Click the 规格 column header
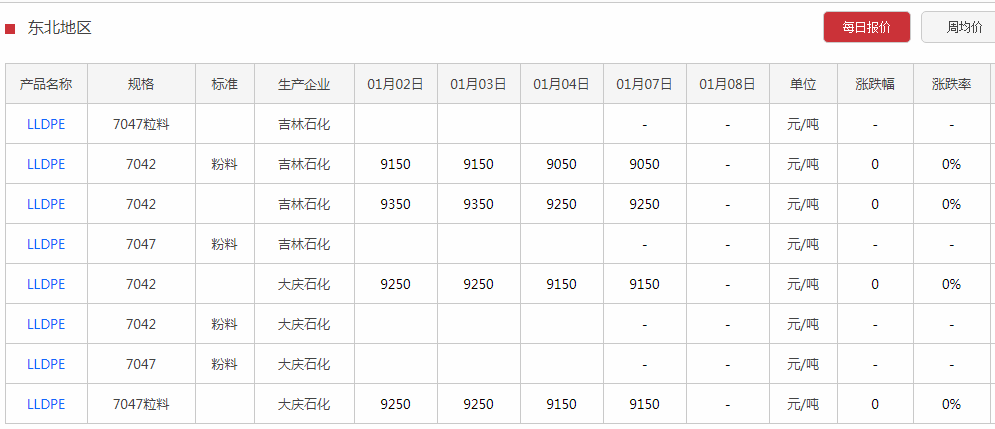 tap(141, 84)
